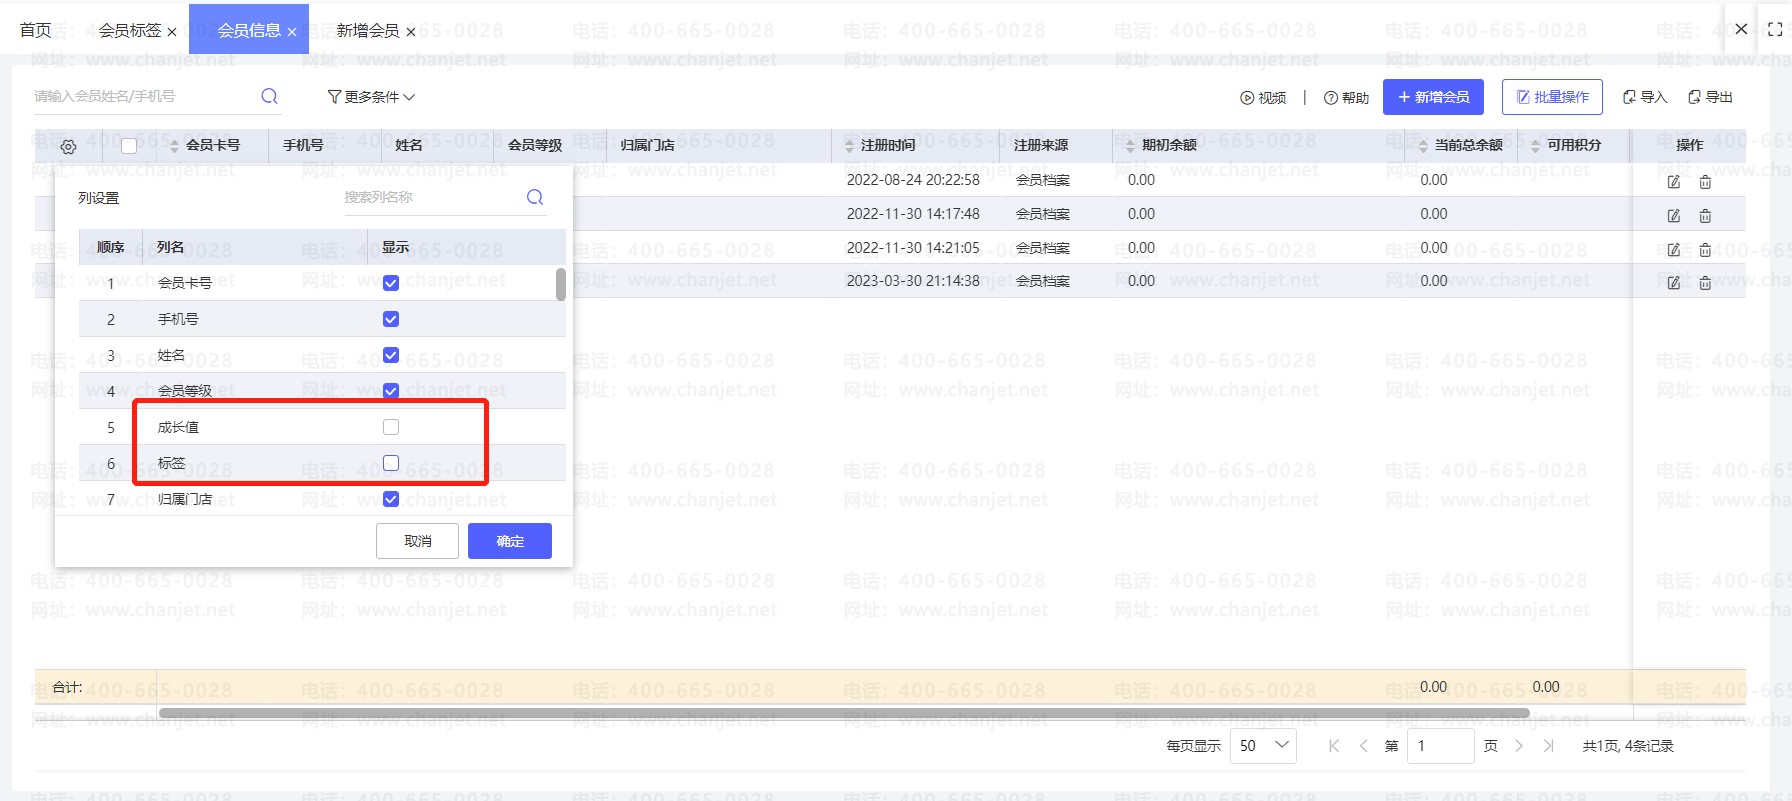Open the 新增会员 tab
The image size is (1792, 801).
pos(368,30)
